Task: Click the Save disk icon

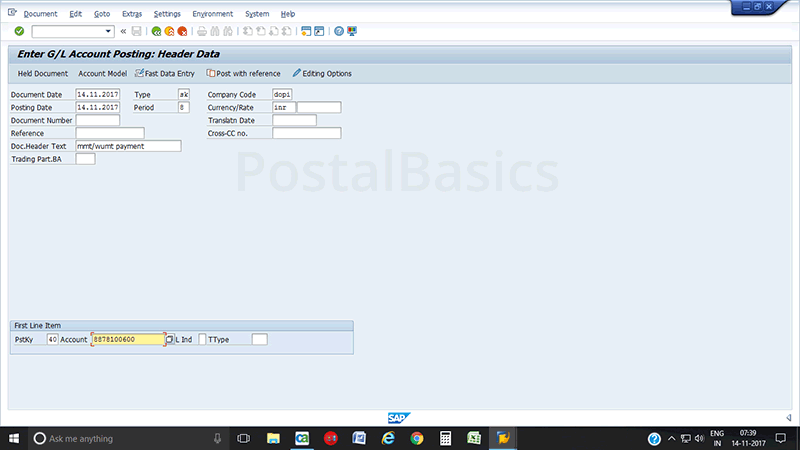Action: click(136, 31)
